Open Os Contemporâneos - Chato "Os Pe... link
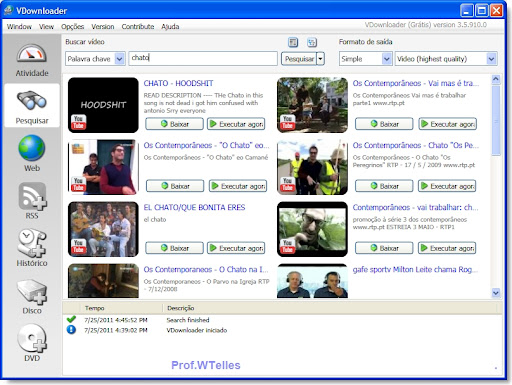Viewport: 512px width, 385px height. click(x=416, y=145)
